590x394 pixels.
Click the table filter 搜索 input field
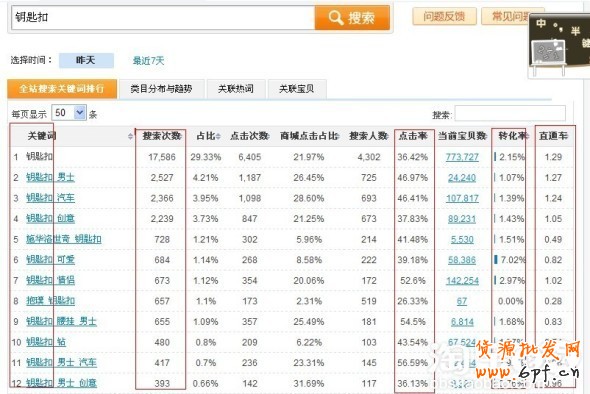click(x=510, y=114)
